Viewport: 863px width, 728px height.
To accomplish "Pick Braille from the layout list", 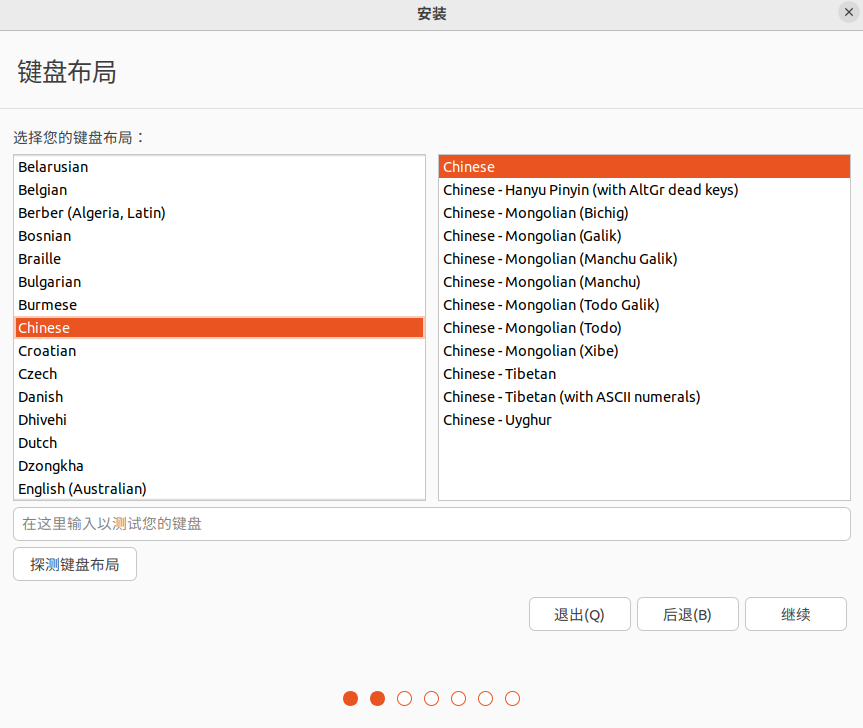I will [219, 259].
